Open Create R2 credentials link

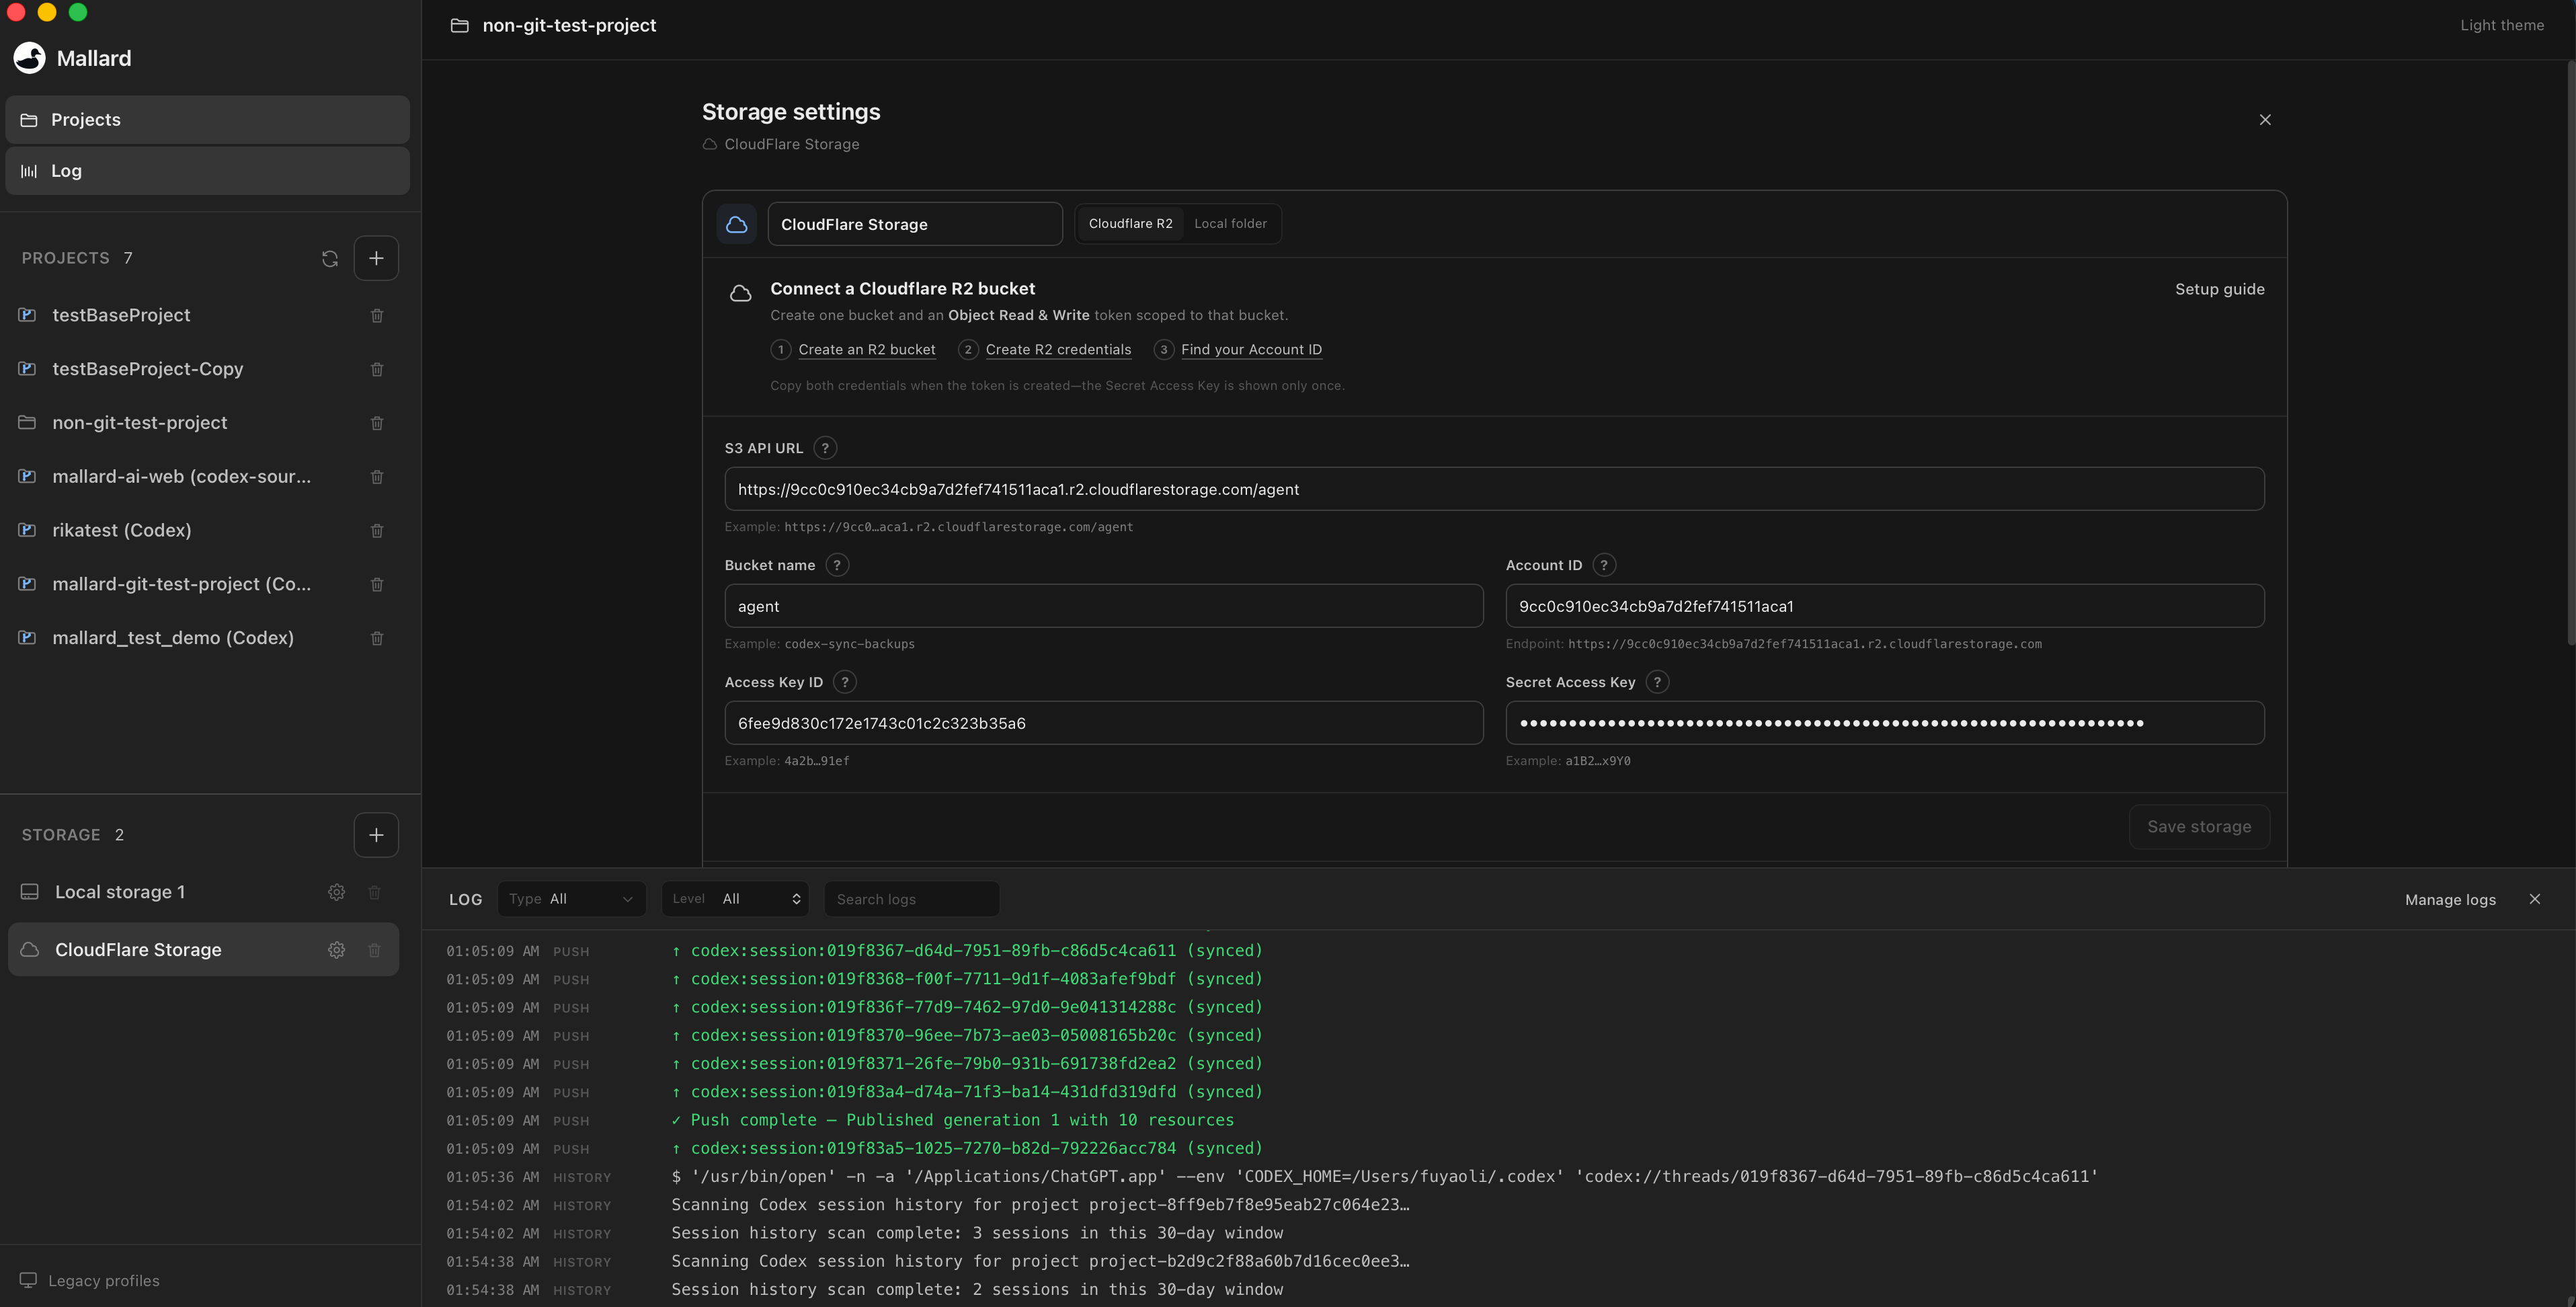[x=1058, y=350]
